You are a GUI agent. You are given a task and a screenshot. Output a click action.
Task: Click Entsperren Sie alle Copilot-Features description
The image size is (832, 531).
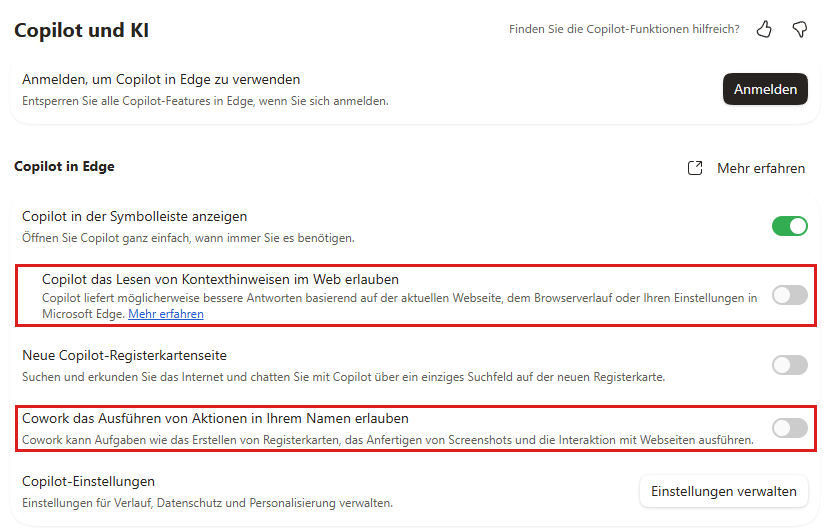205,101
